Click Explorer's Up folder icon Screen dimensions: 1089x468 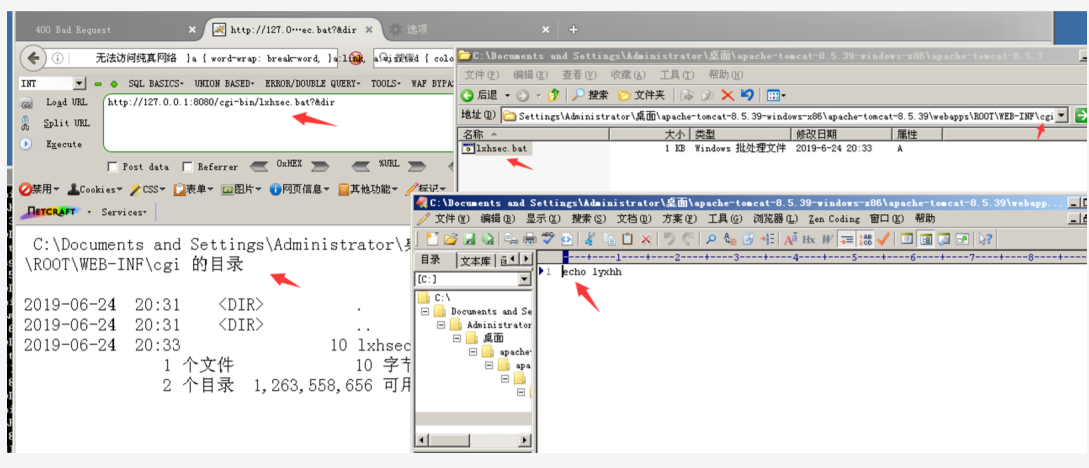[554, 95]
